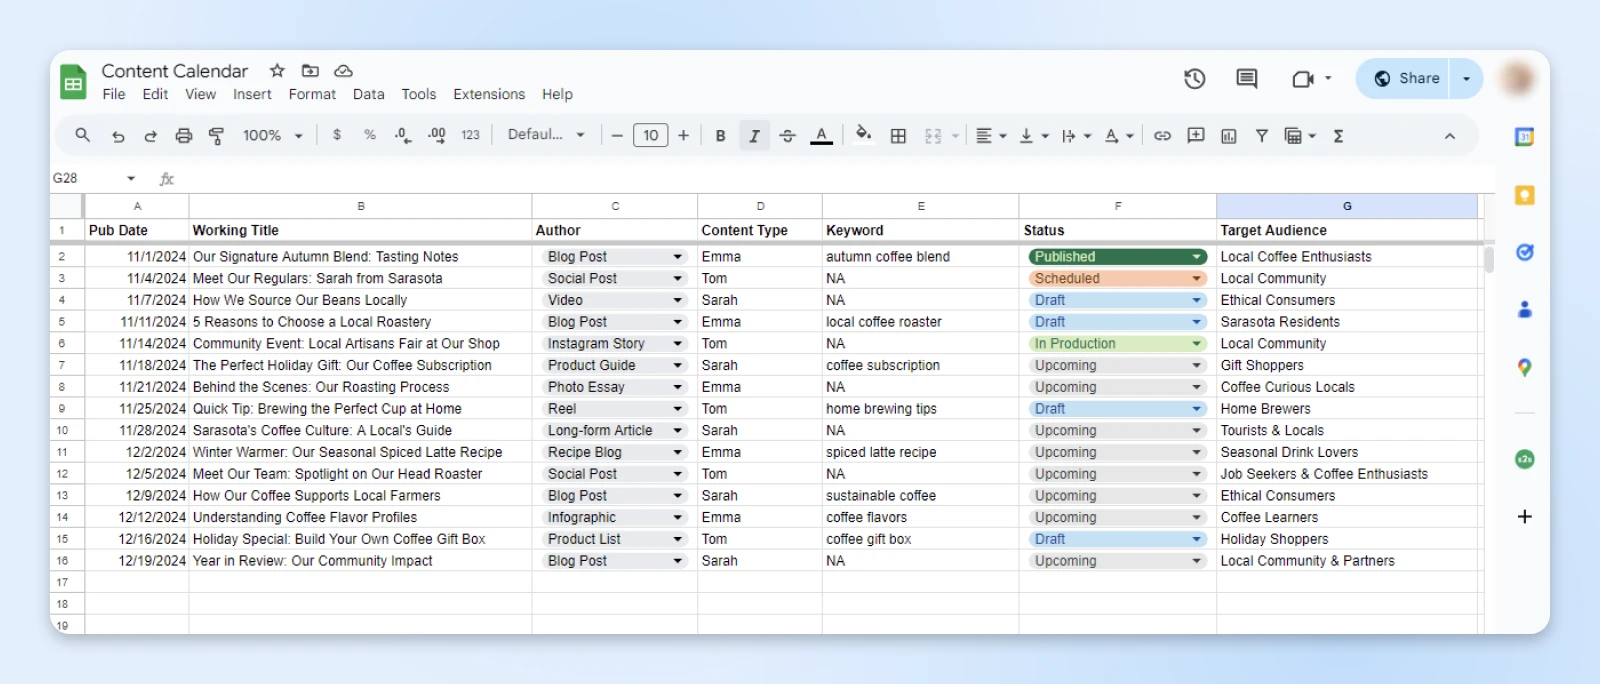Open the functions sigma icon
This screenshot has height=684, width=1600.
coord(1338,136)
